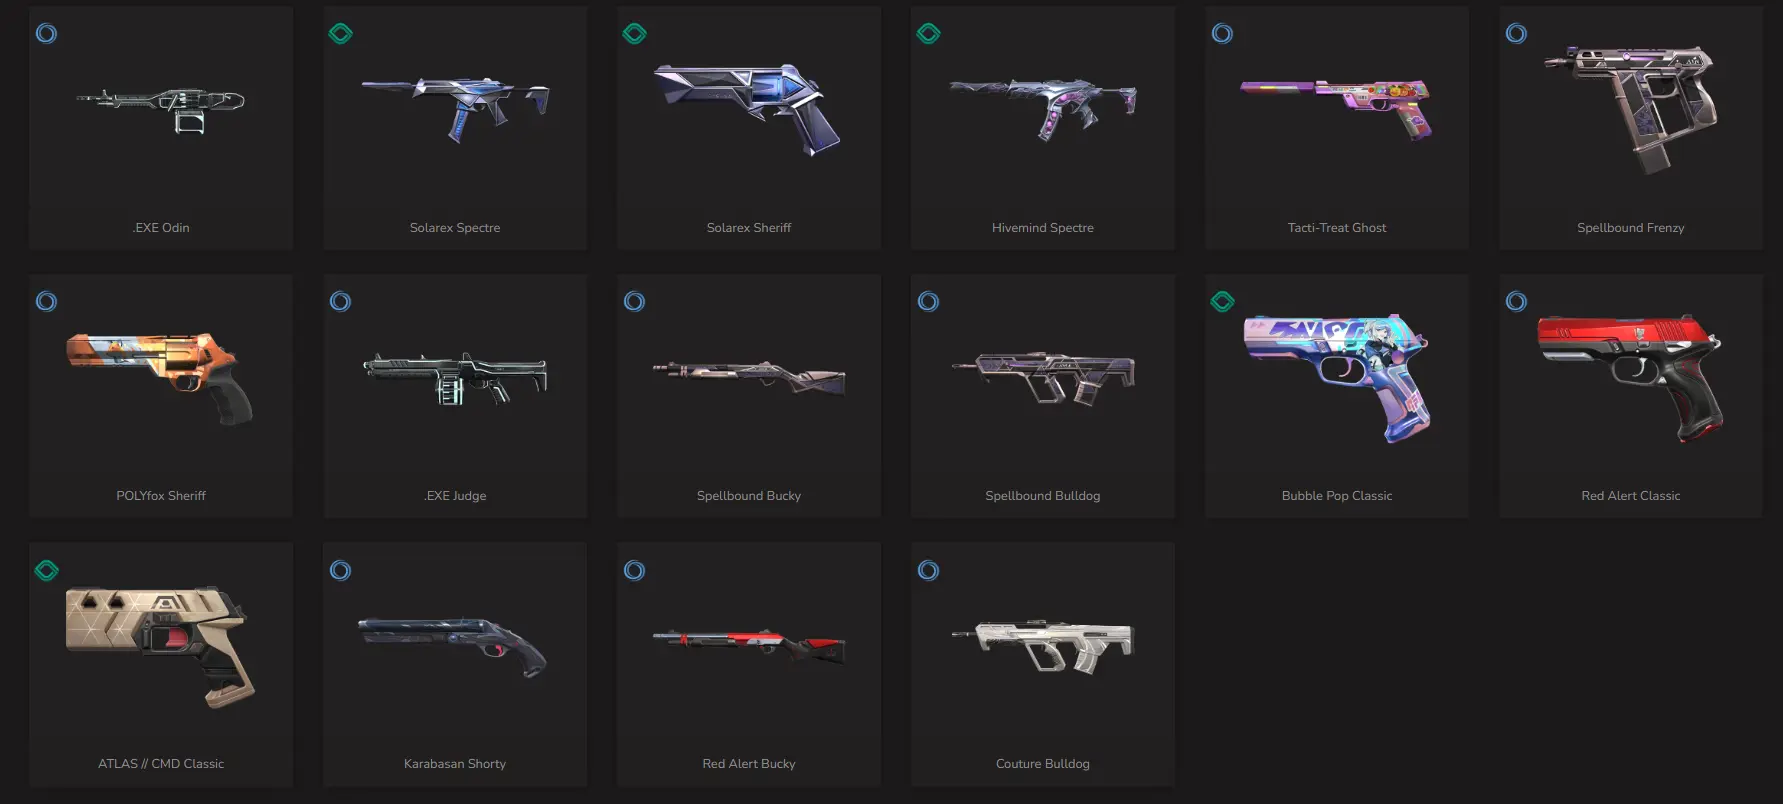Click the green tier icon on ATLAS // CMD Classic card

tap(46, 571)
